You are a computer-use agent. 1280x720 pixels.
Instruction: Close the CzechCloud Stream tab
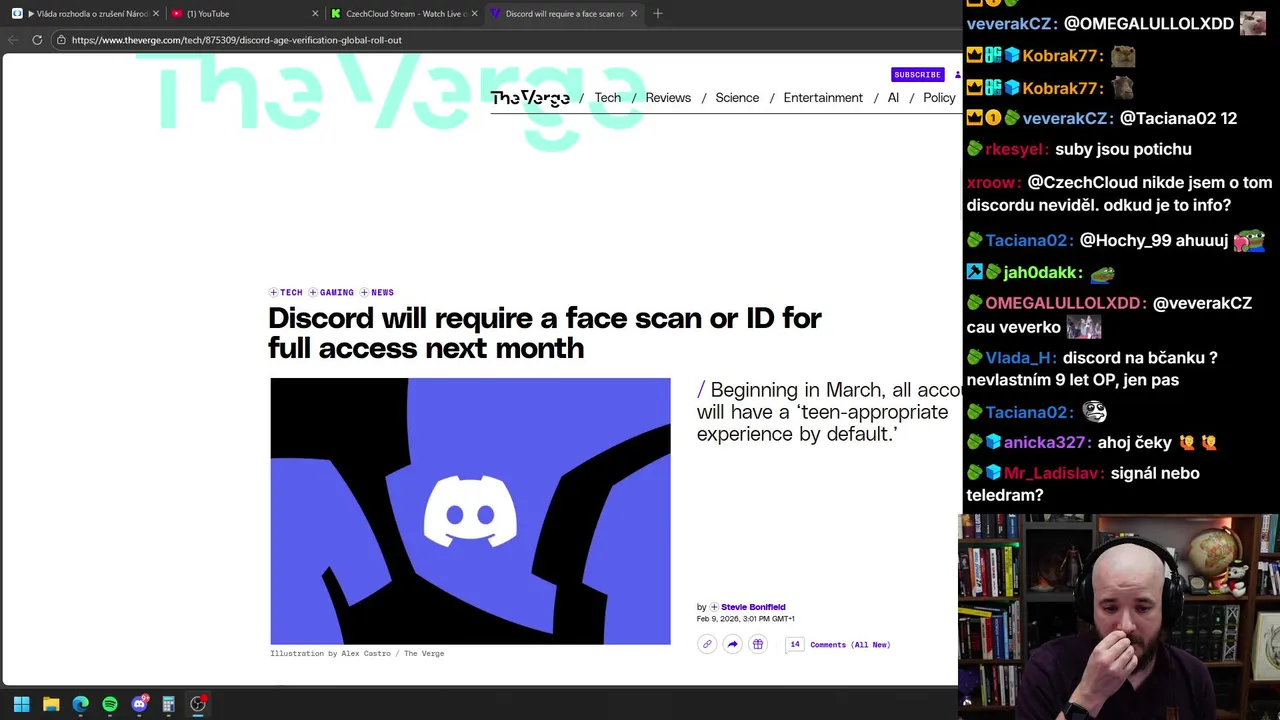(474, 14)
